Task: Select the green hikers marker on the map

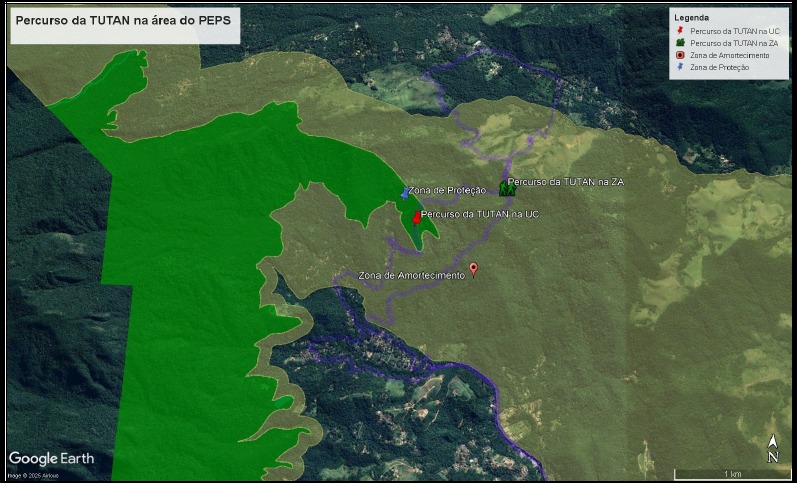Action: (x=506, y=188)
